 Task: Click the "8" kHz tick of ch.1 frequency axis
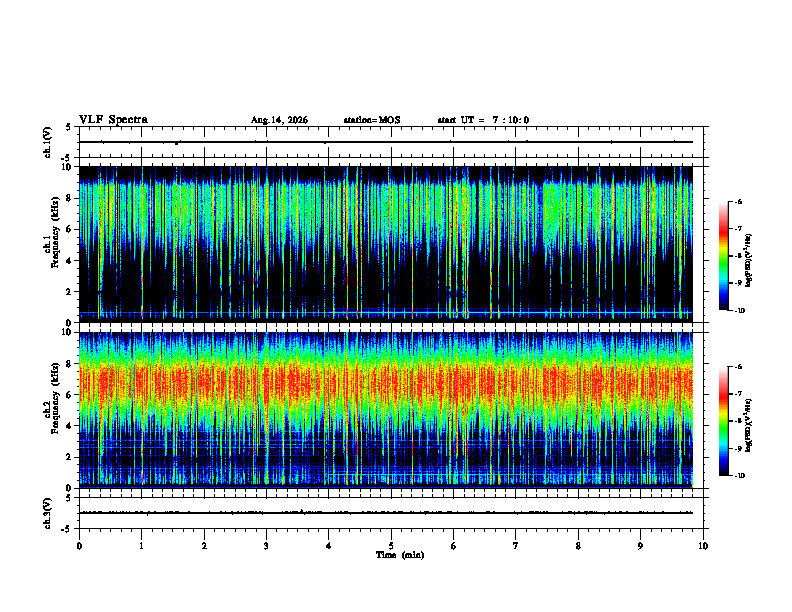[x=69, y=198]
